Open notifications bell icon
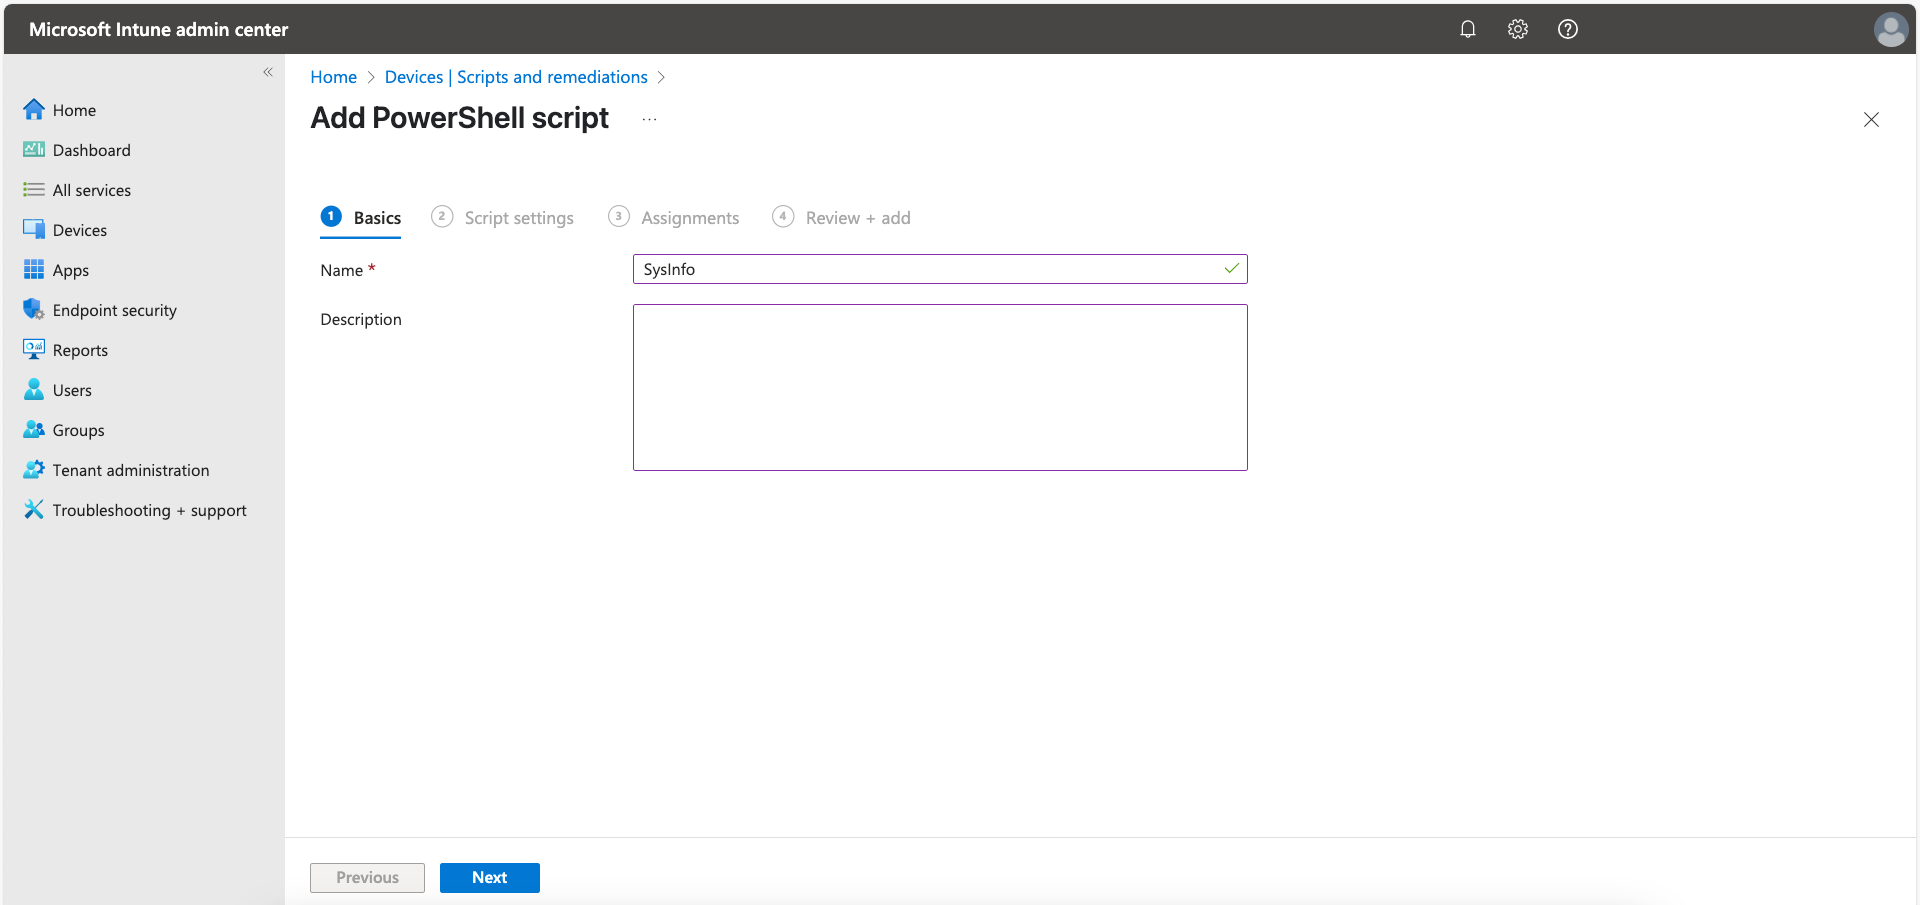The height and width of the screenshot is (905, 1920). [x=1467, y=29]
